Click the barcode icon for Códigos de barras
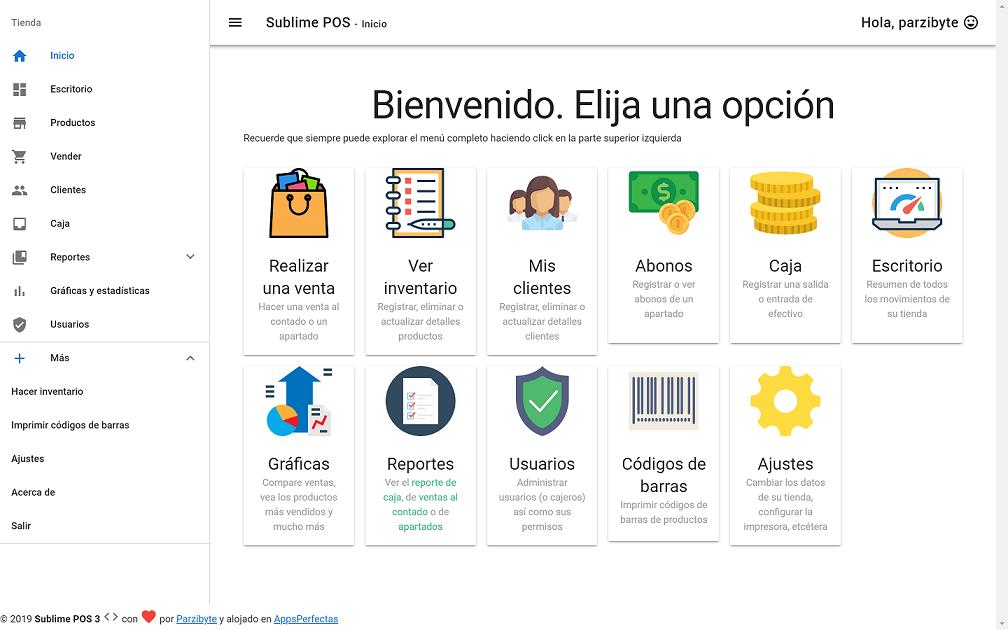The width and height of the screenshot is (1008, 630). point(663,400)
